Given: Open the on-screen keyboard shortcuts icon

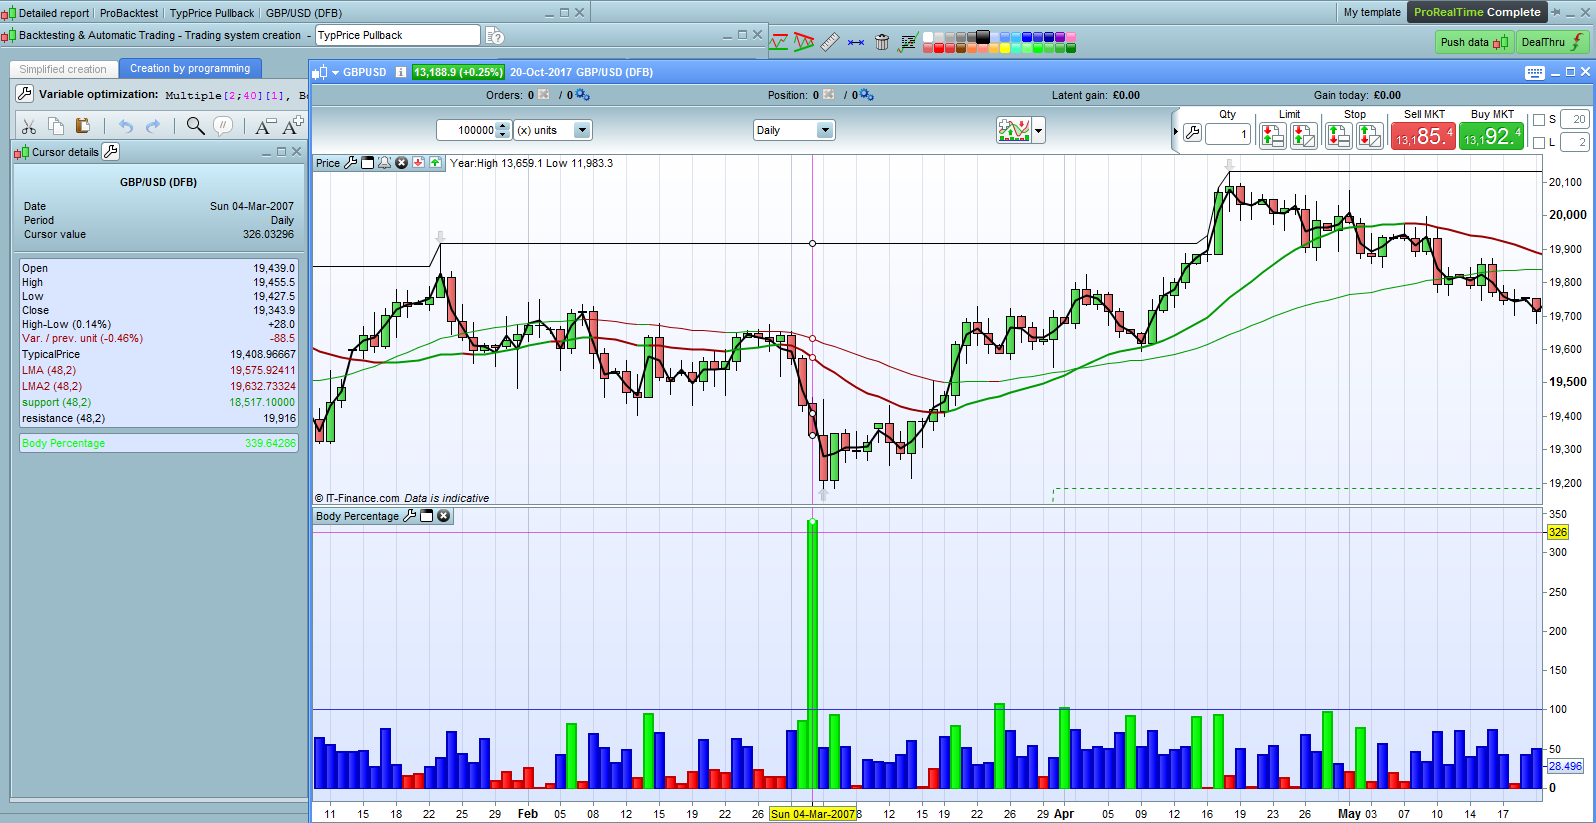Looking at the screenshot, I should (1535, 72).
